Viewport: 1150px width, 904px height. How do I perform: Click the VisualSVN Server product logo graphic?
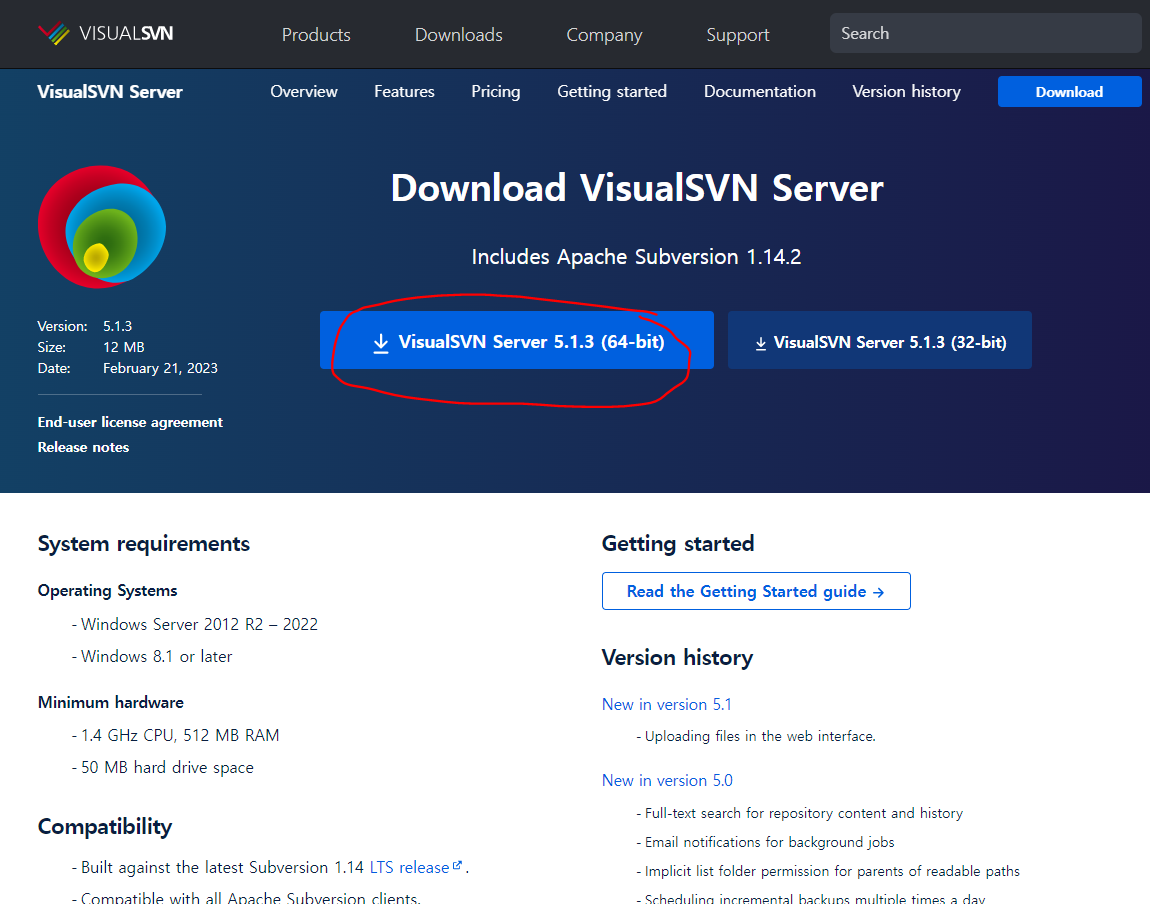[102, 227]
